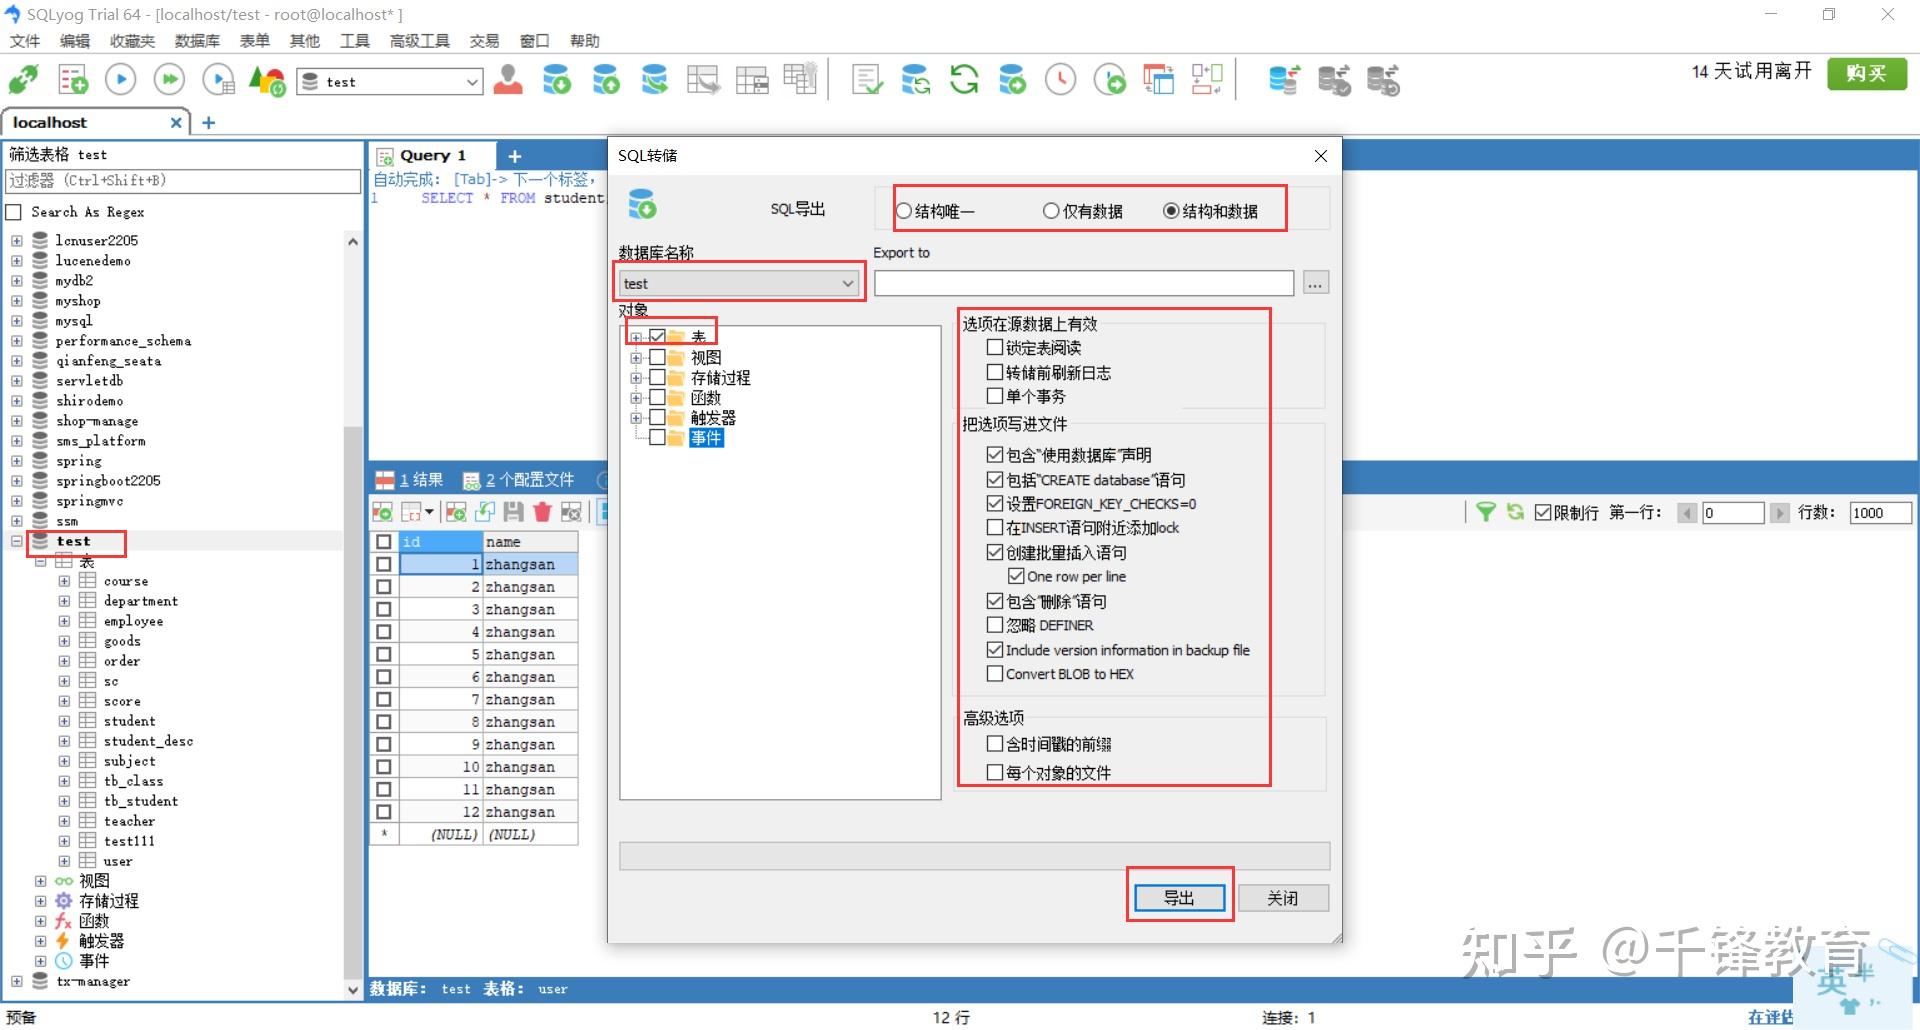Screen dimensions: 1920x1030
Task: Click the 购买 button
Action: [x=1866, y=73]
